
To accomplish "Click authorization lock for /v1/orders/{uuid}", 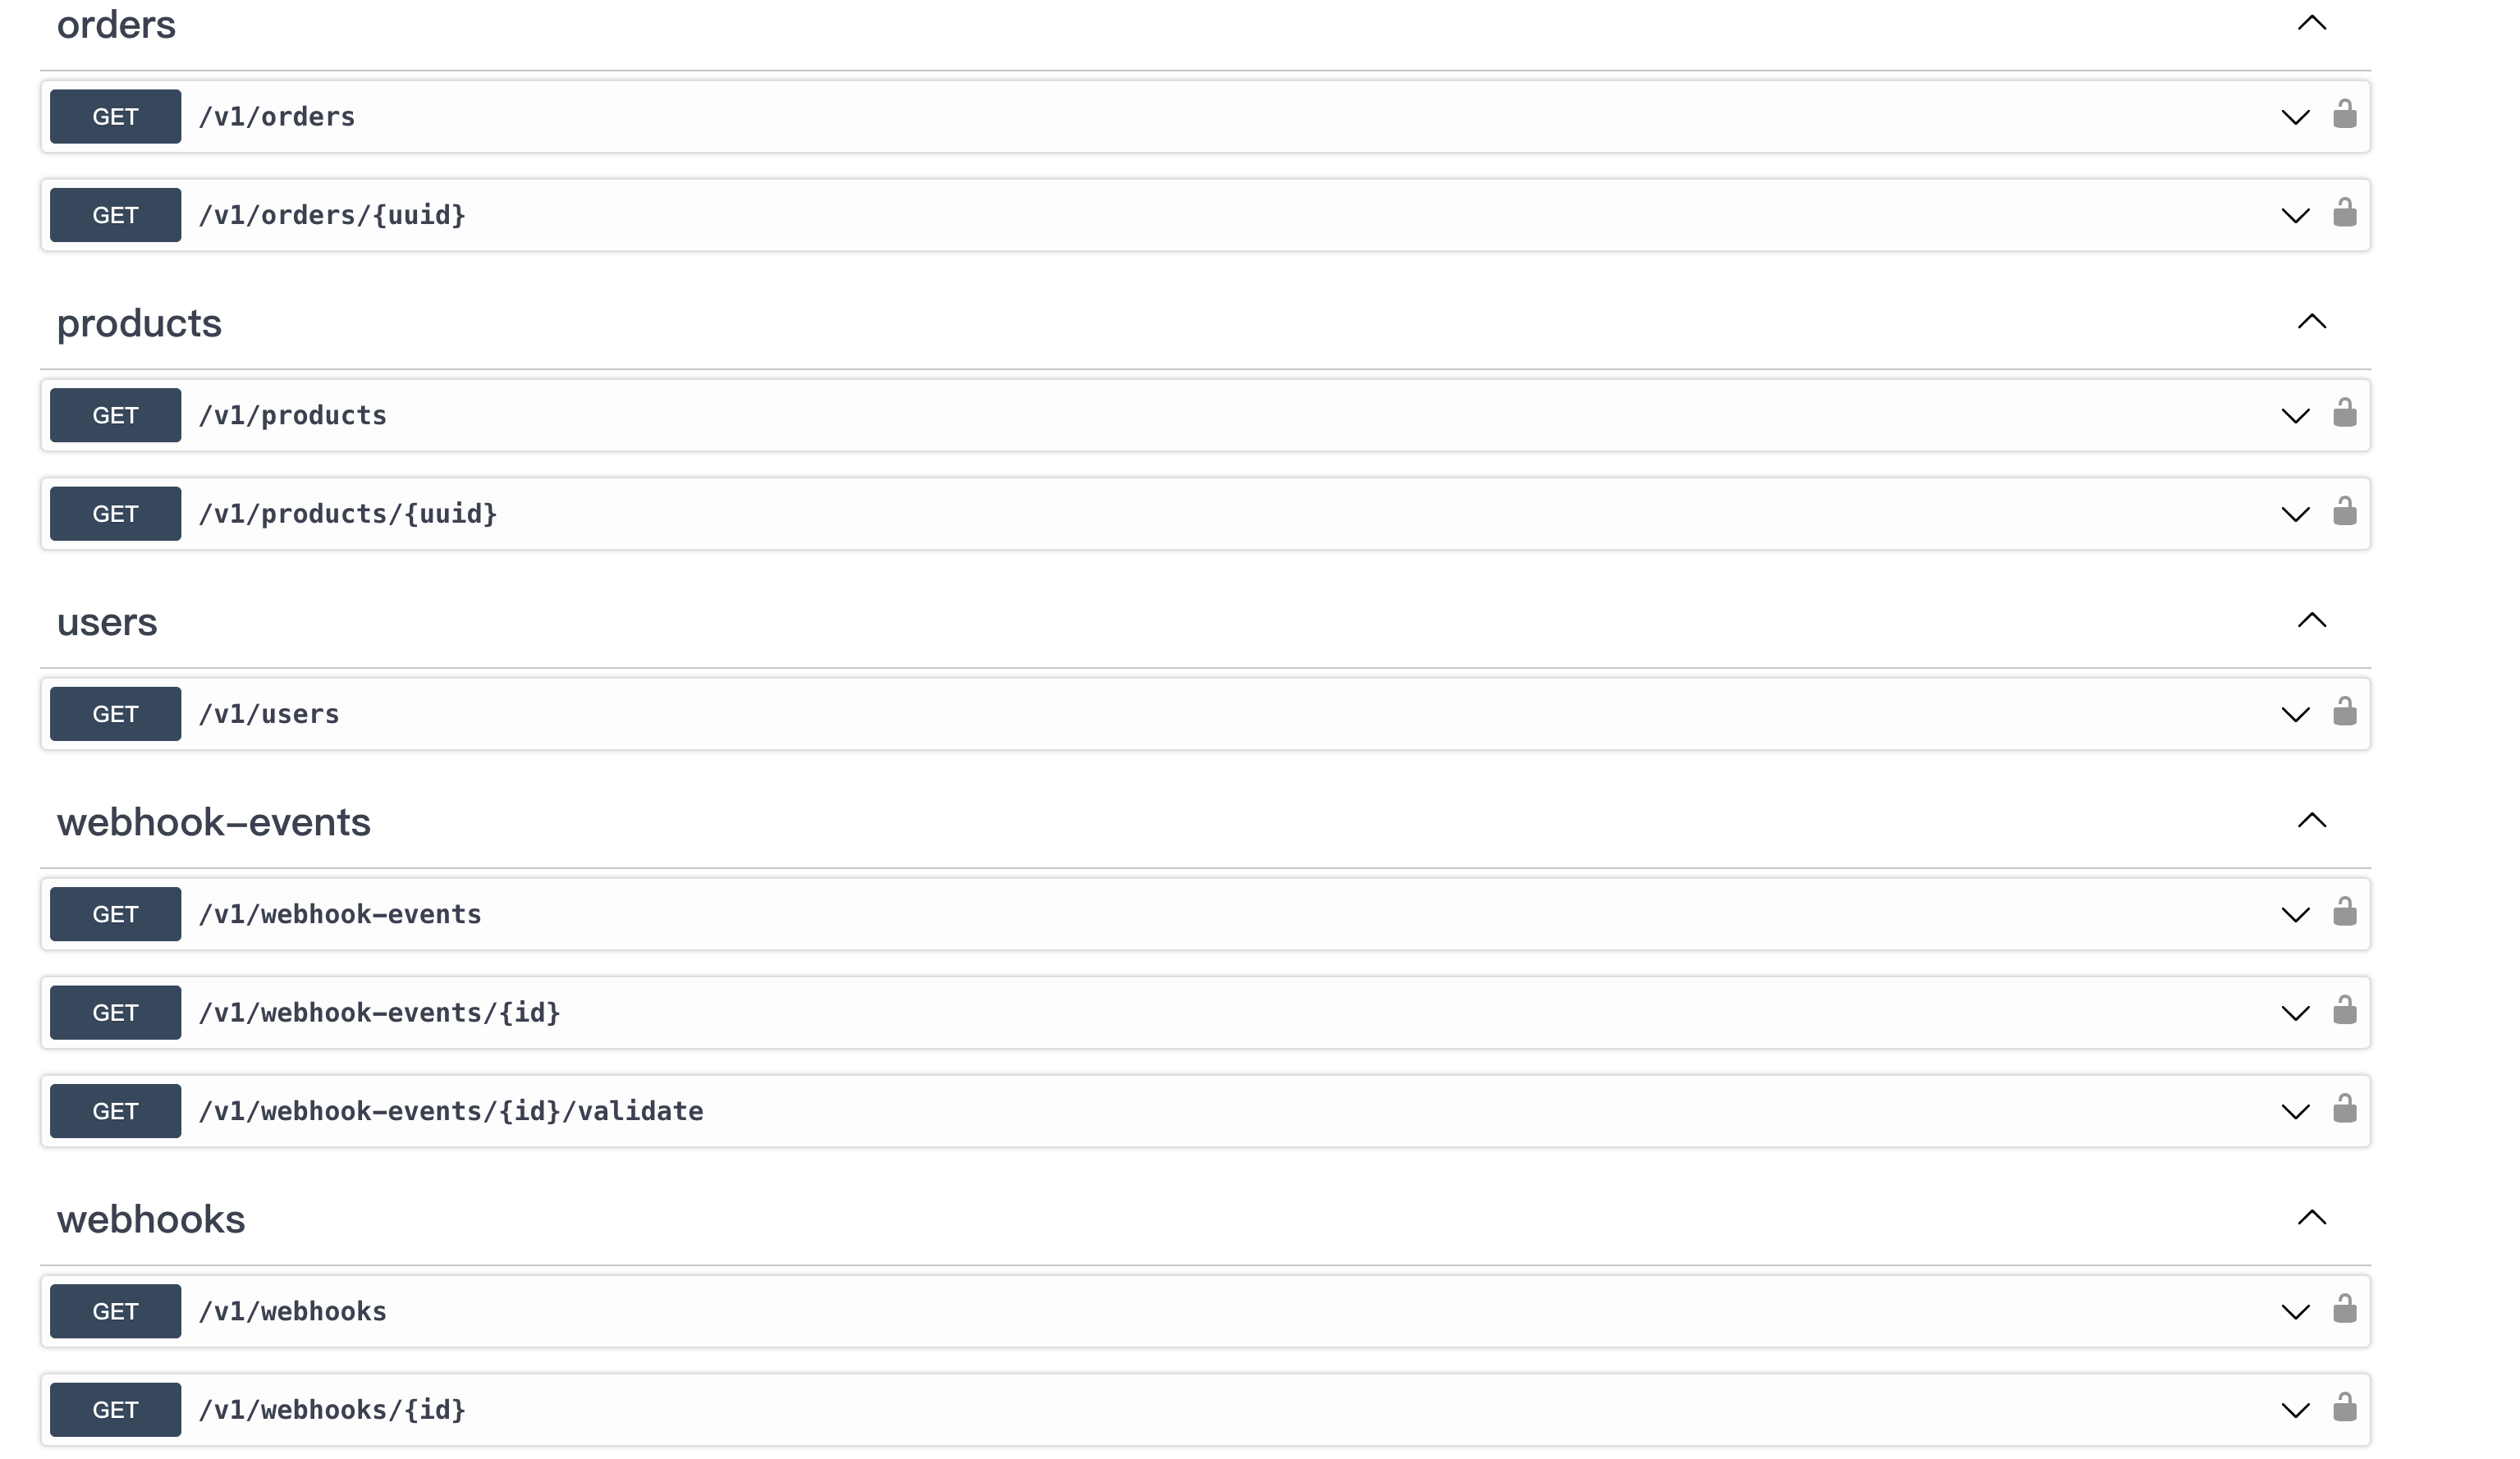I will [2344, 214].
